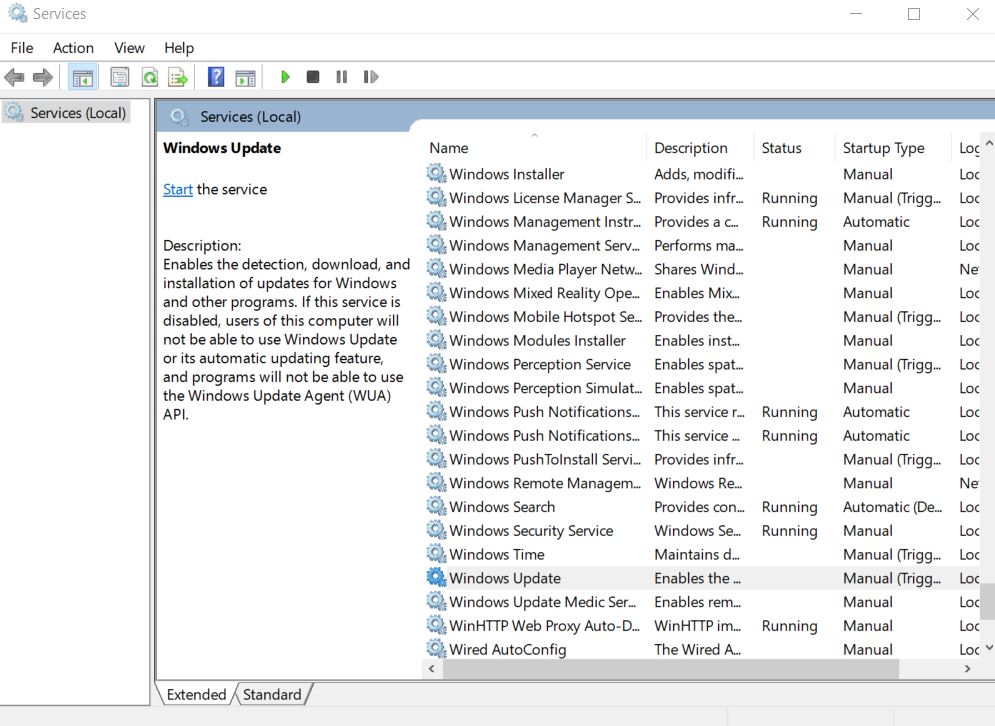Screen dimensions: 995x726
Task: Select Windows Remote Managem... service
Action: click(701, 483)
